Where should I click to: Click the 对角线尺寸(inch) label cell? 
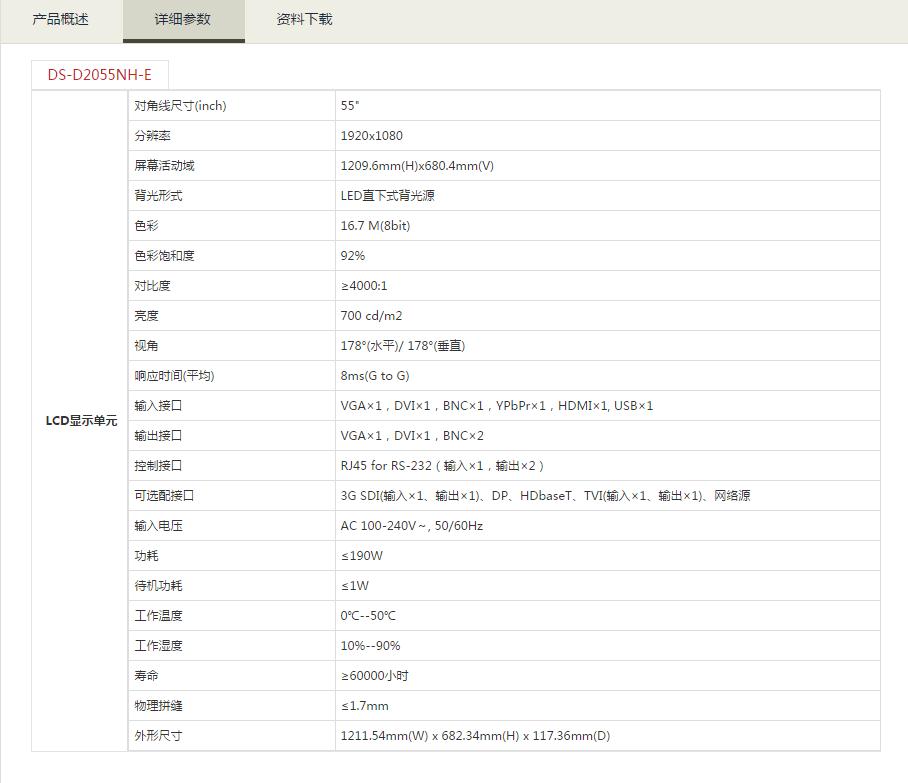click(180, 106)
